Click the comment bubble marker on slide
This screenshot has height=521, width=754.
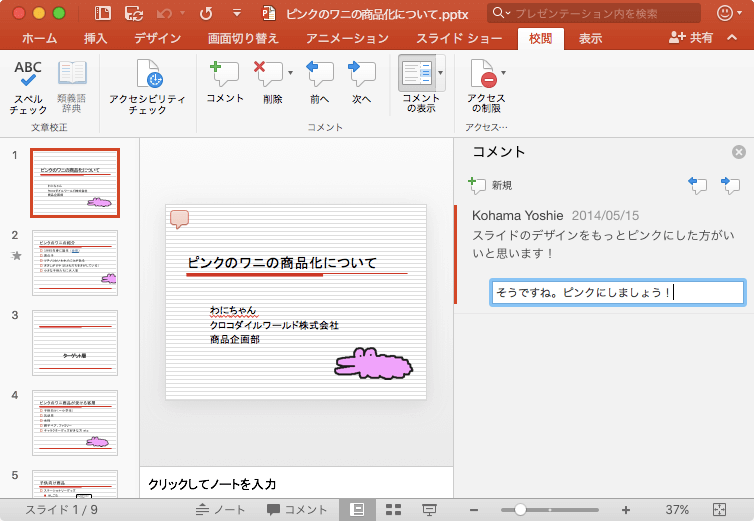point(179,219)
